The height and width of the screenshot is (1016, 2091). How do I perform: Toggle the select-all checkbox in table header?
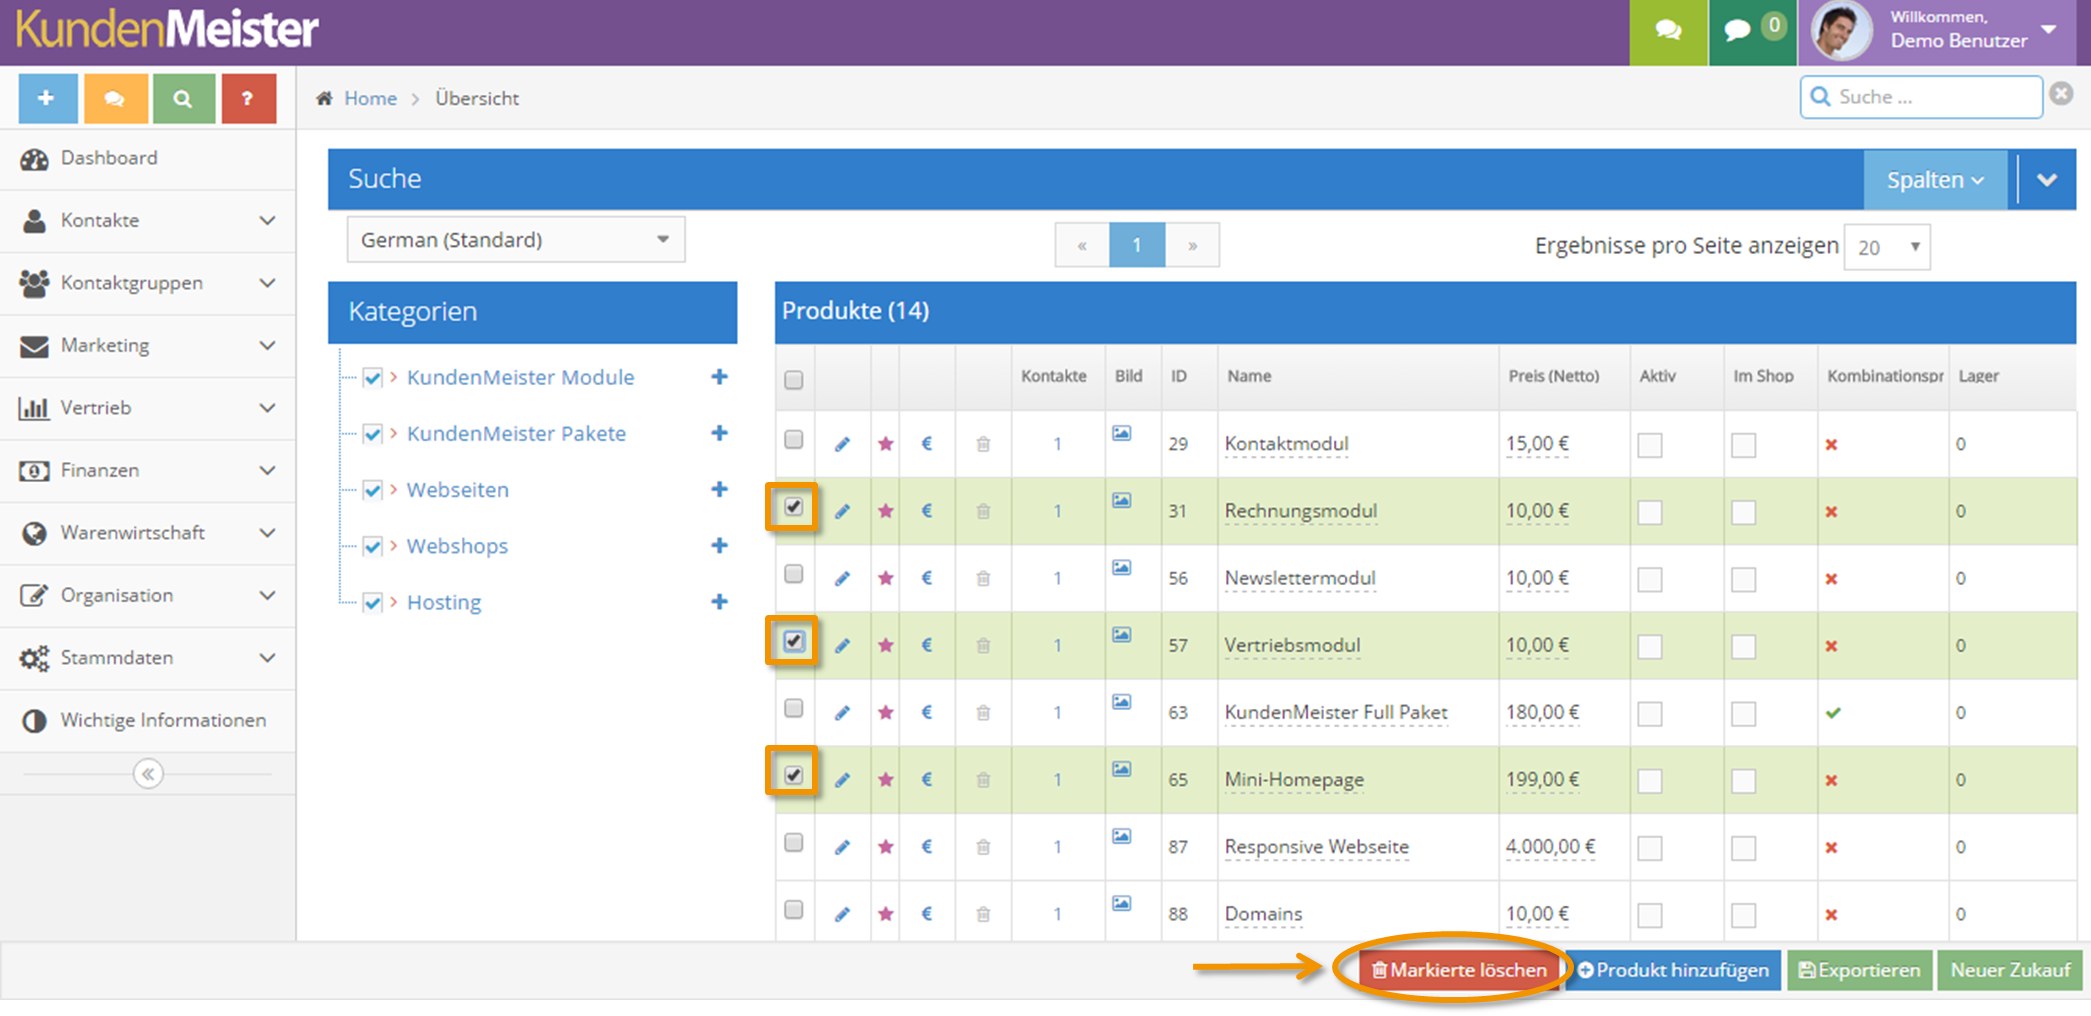click(x=794, y=380)
